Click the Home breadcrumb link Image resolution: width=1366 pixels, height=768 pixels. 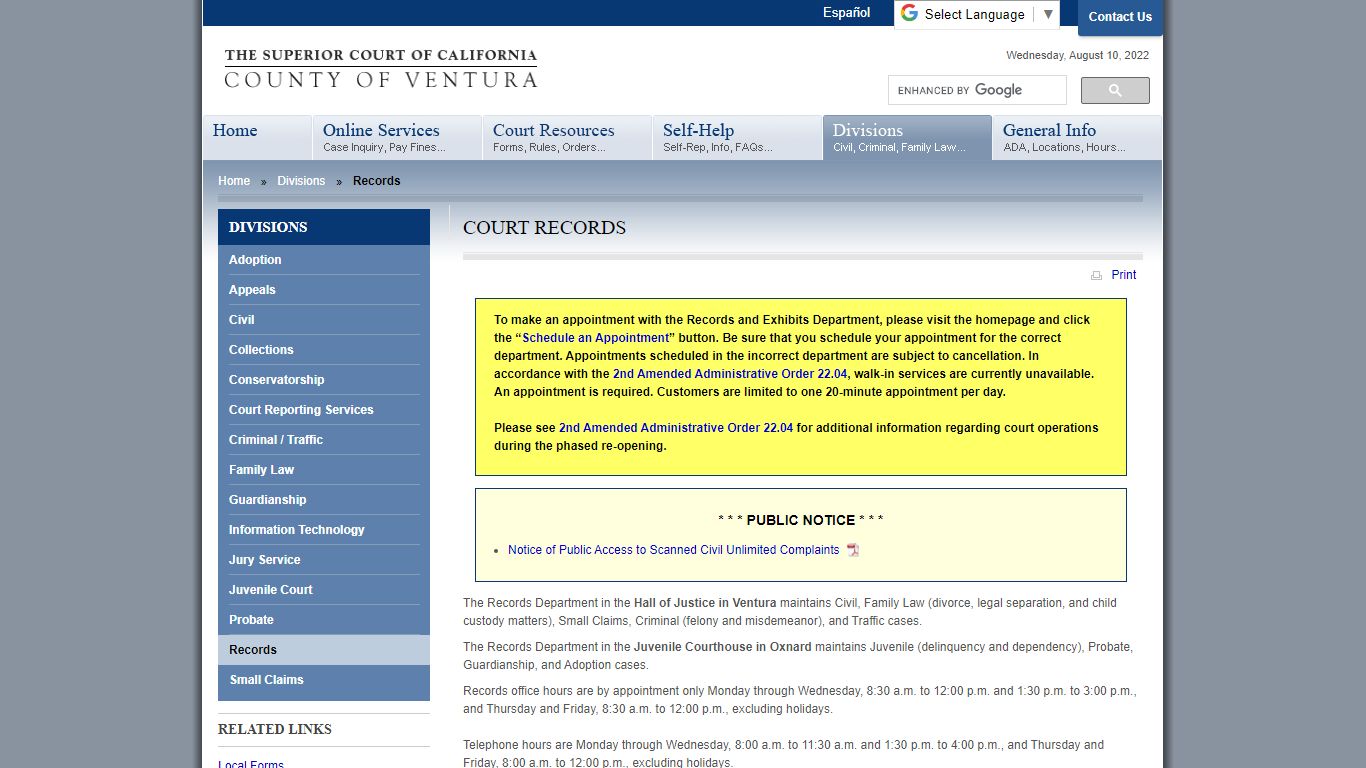click(234, 181)
